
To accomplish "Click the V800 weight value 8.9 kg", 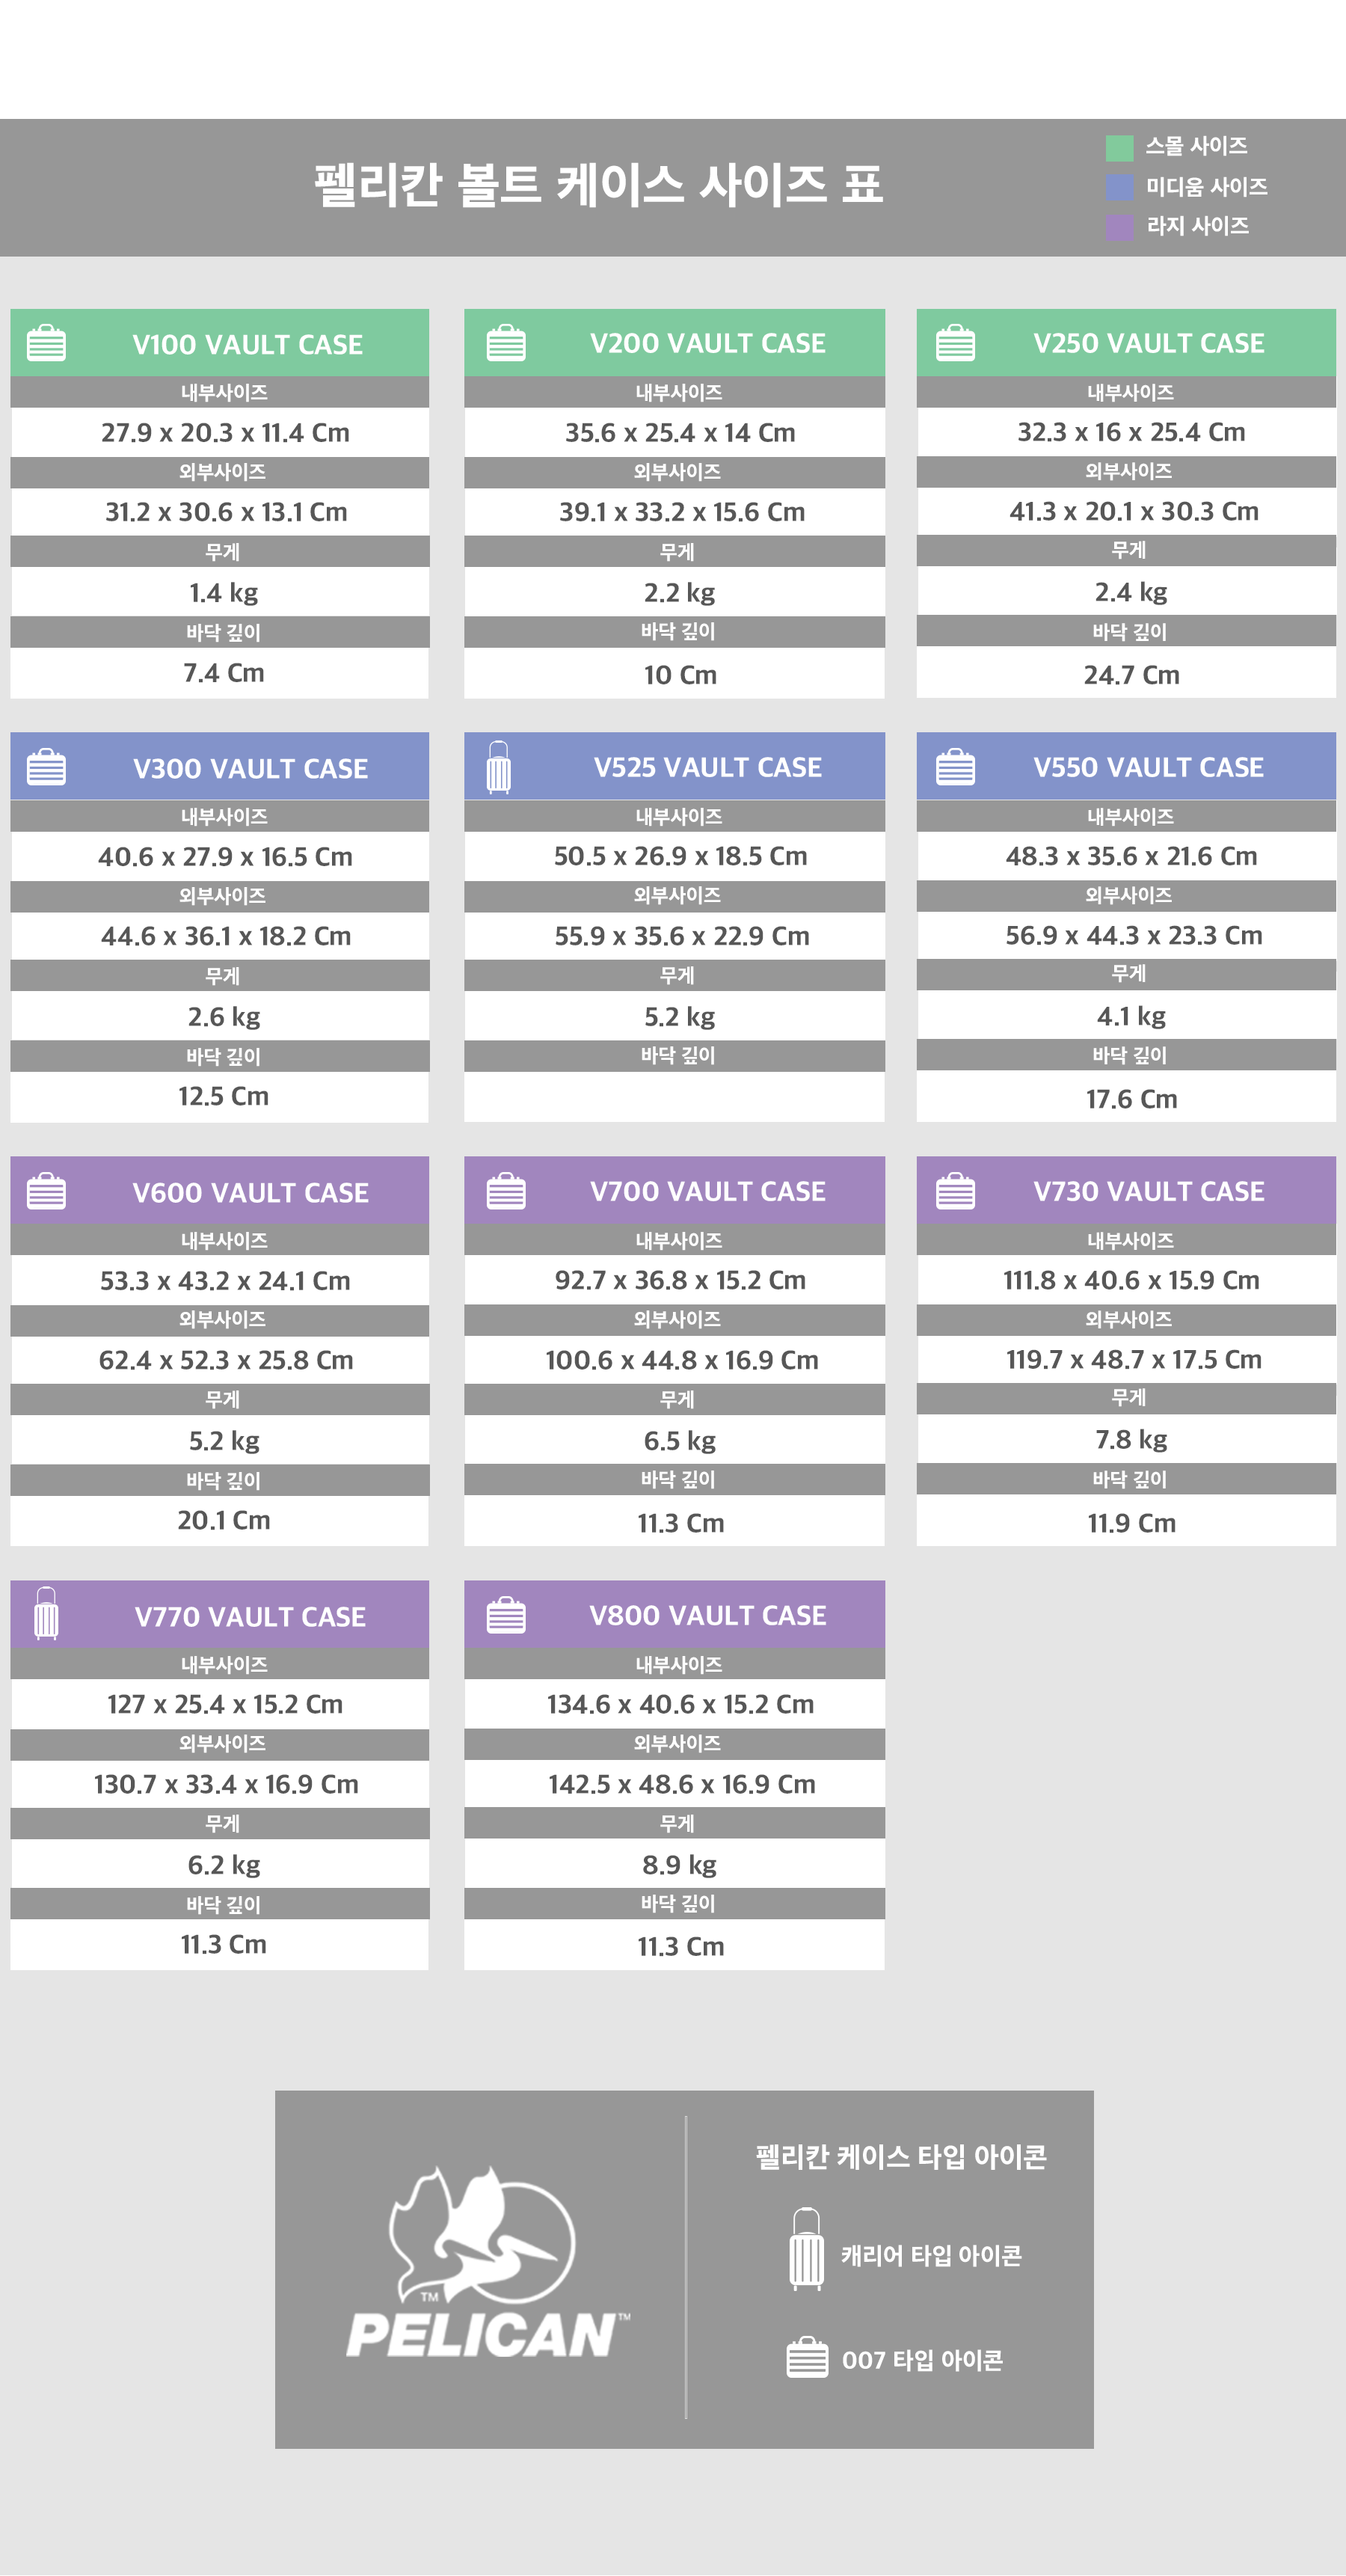I will [x=679, y=1865].
